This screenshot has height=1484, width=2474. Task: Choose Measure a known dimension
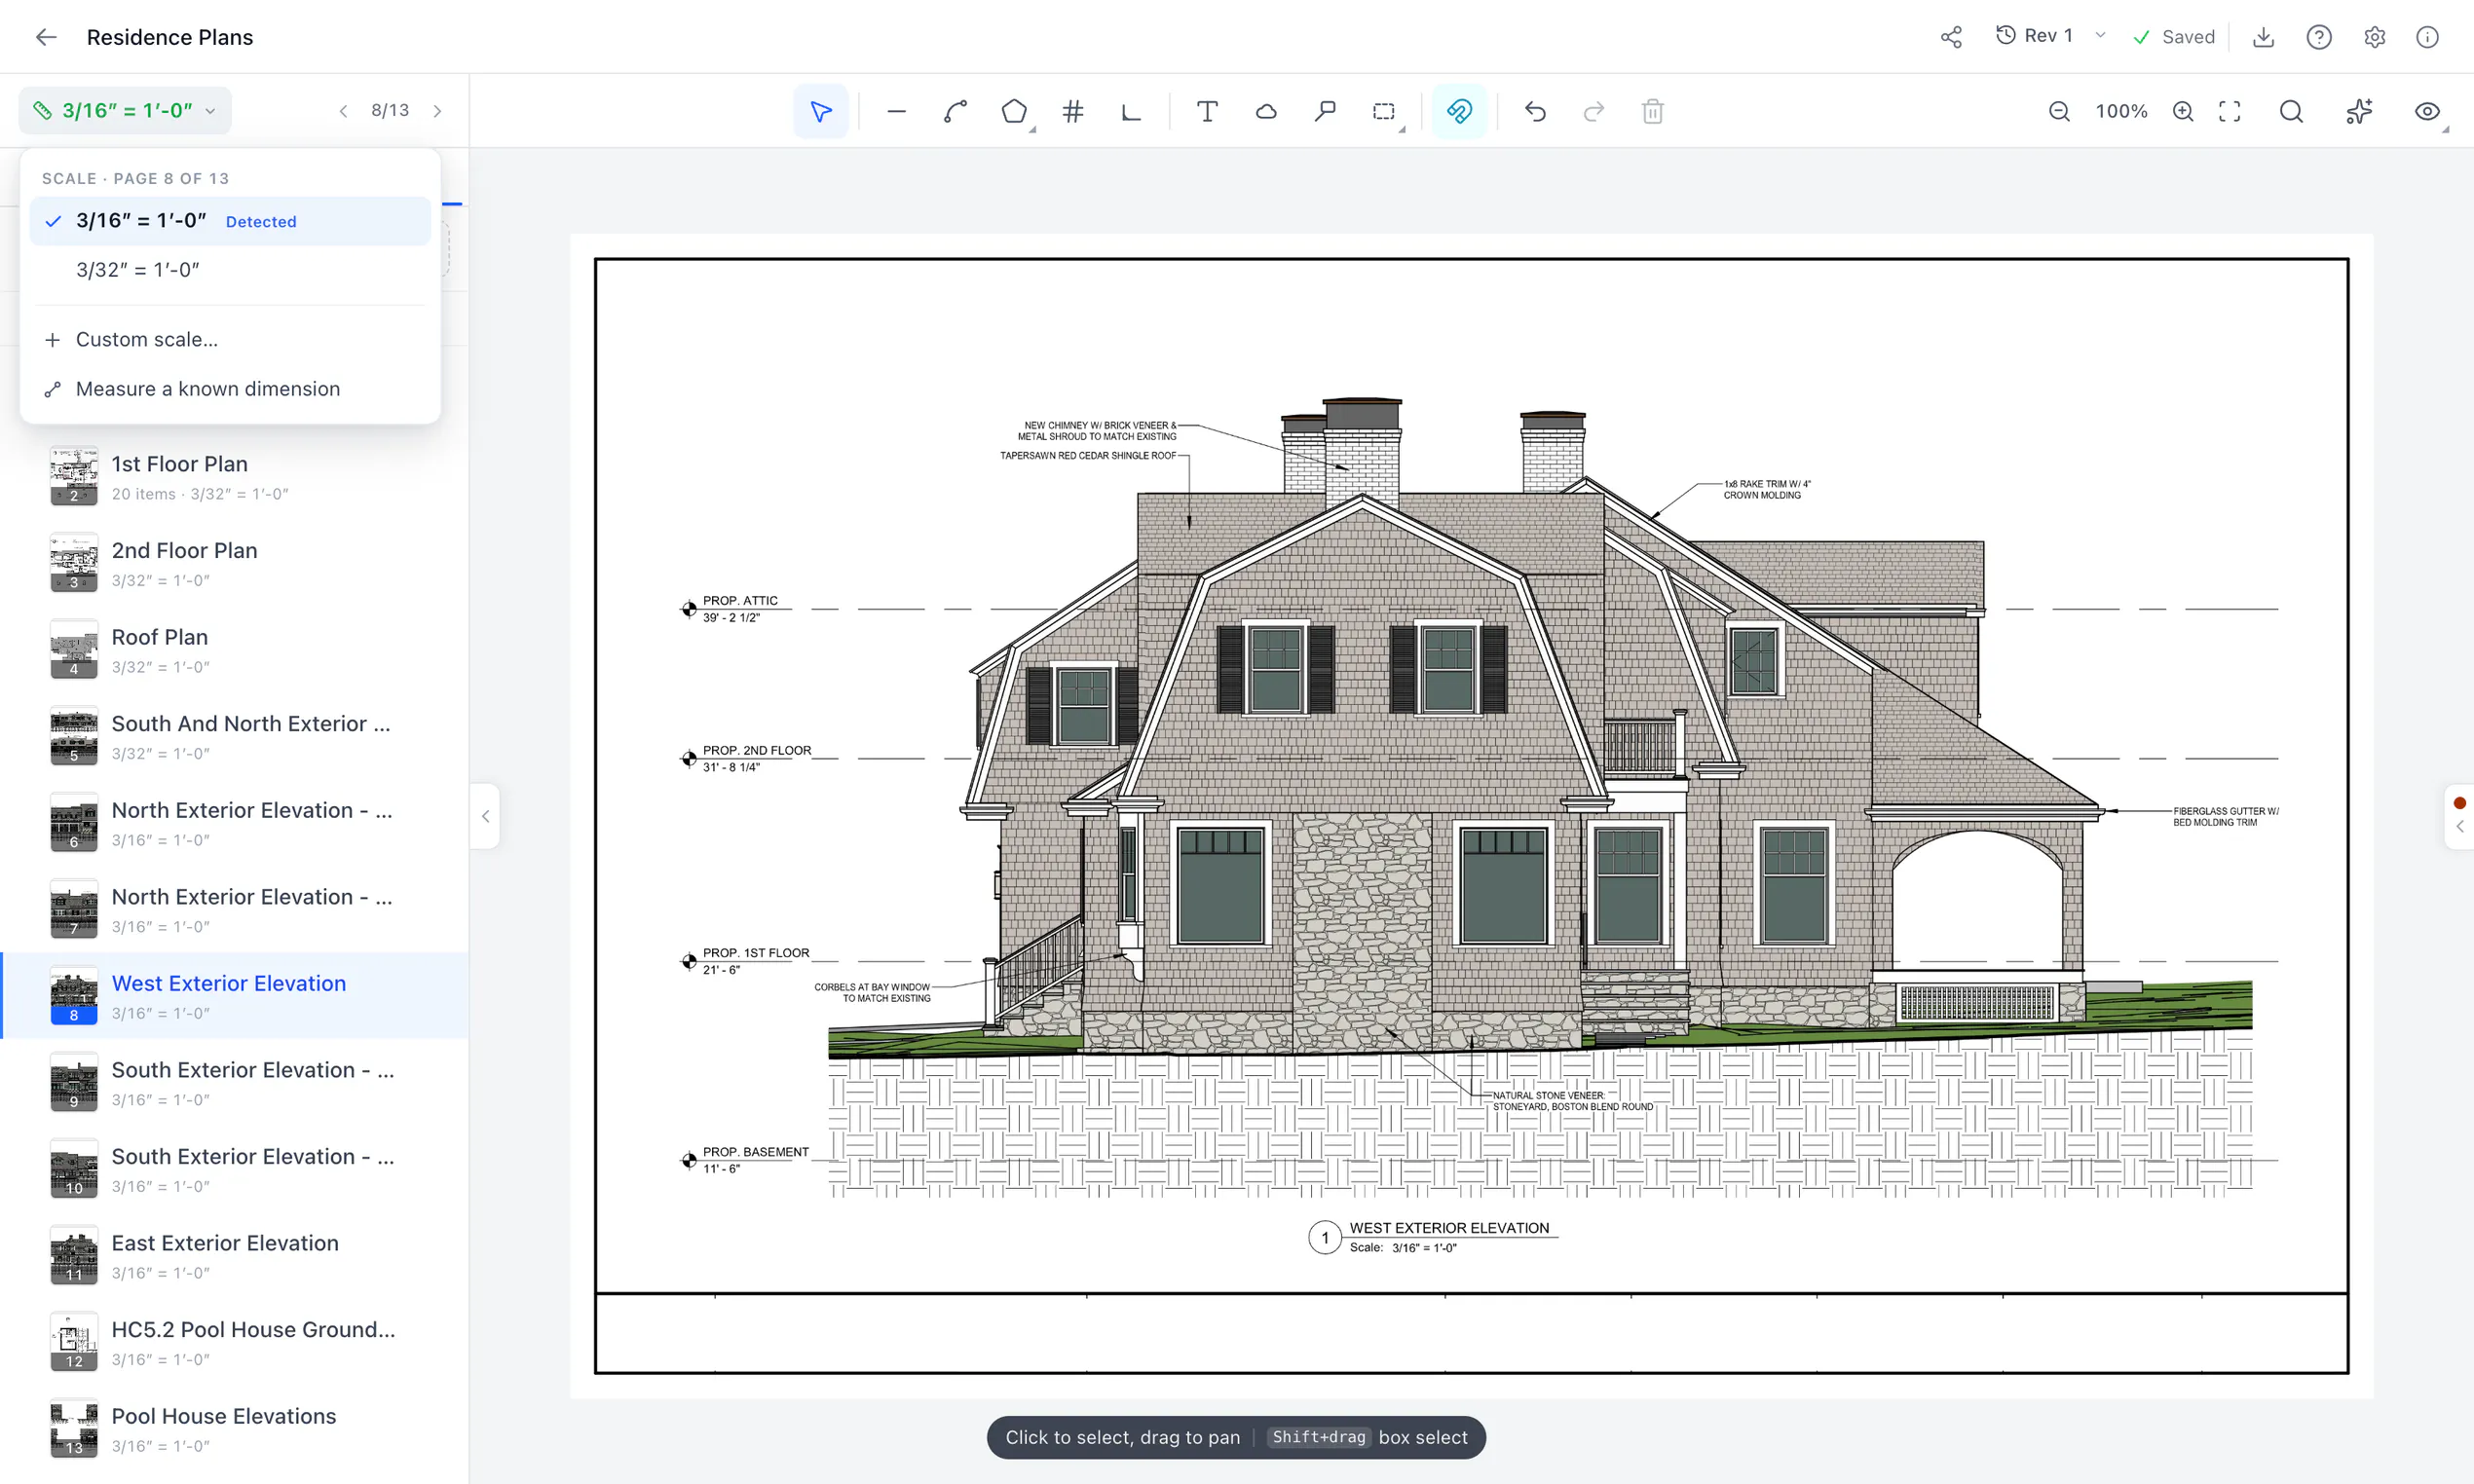tap(230, 389)
